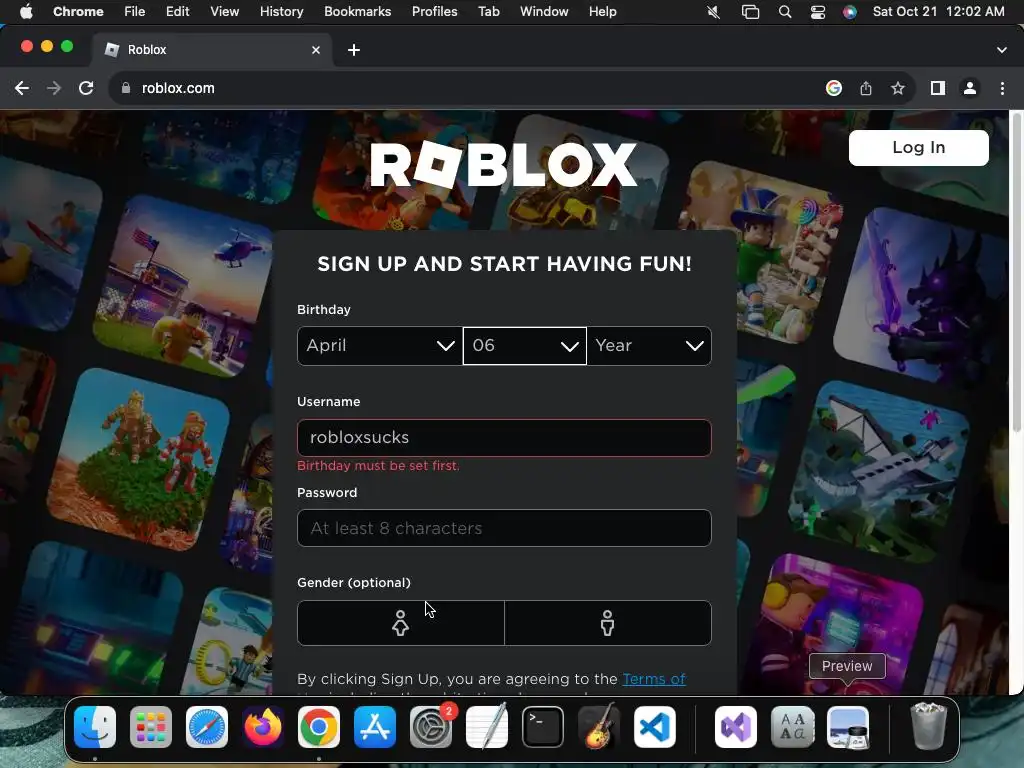This screenshot has height=768, width=1024.
Task: Open Terminal from the Dock
Action: click(x=543, y=728)
